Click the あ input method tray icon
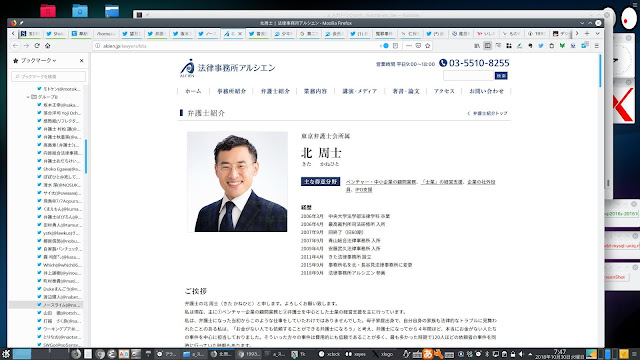This screenshot has height=360, width=640. (428, 354)
